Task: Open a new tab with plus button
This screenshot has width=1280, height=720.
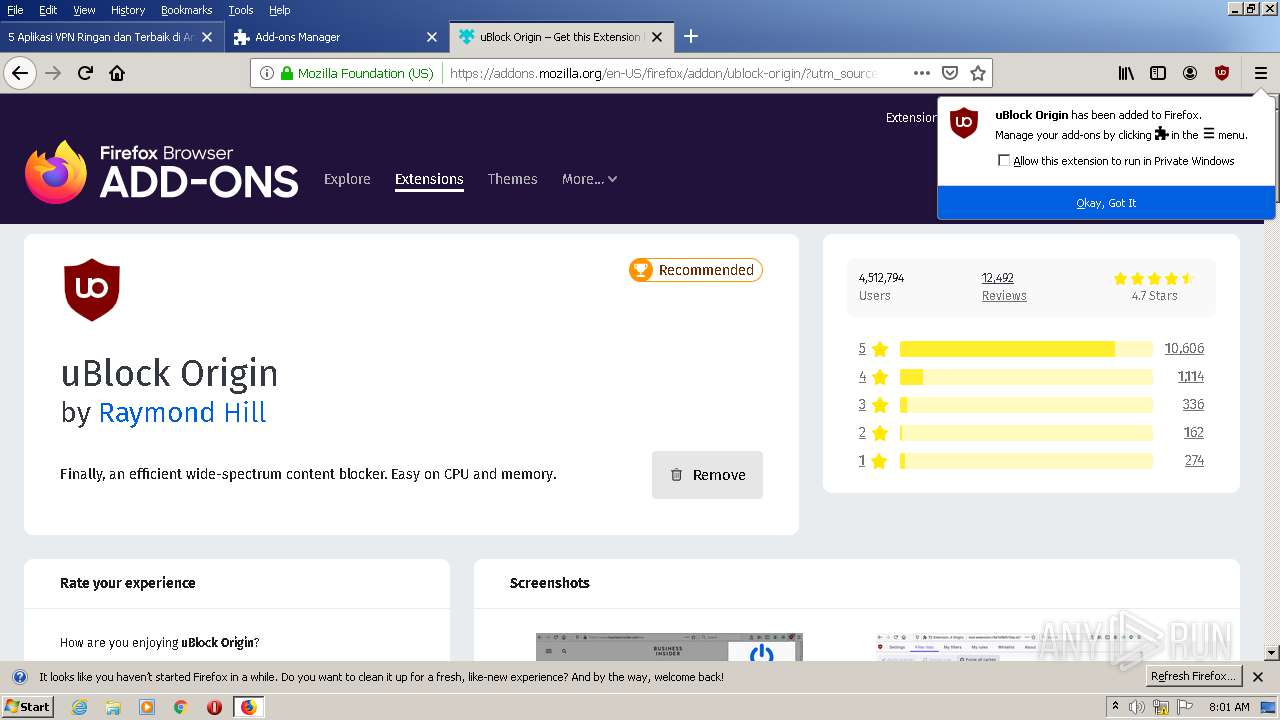Action: tap(690, 37)
